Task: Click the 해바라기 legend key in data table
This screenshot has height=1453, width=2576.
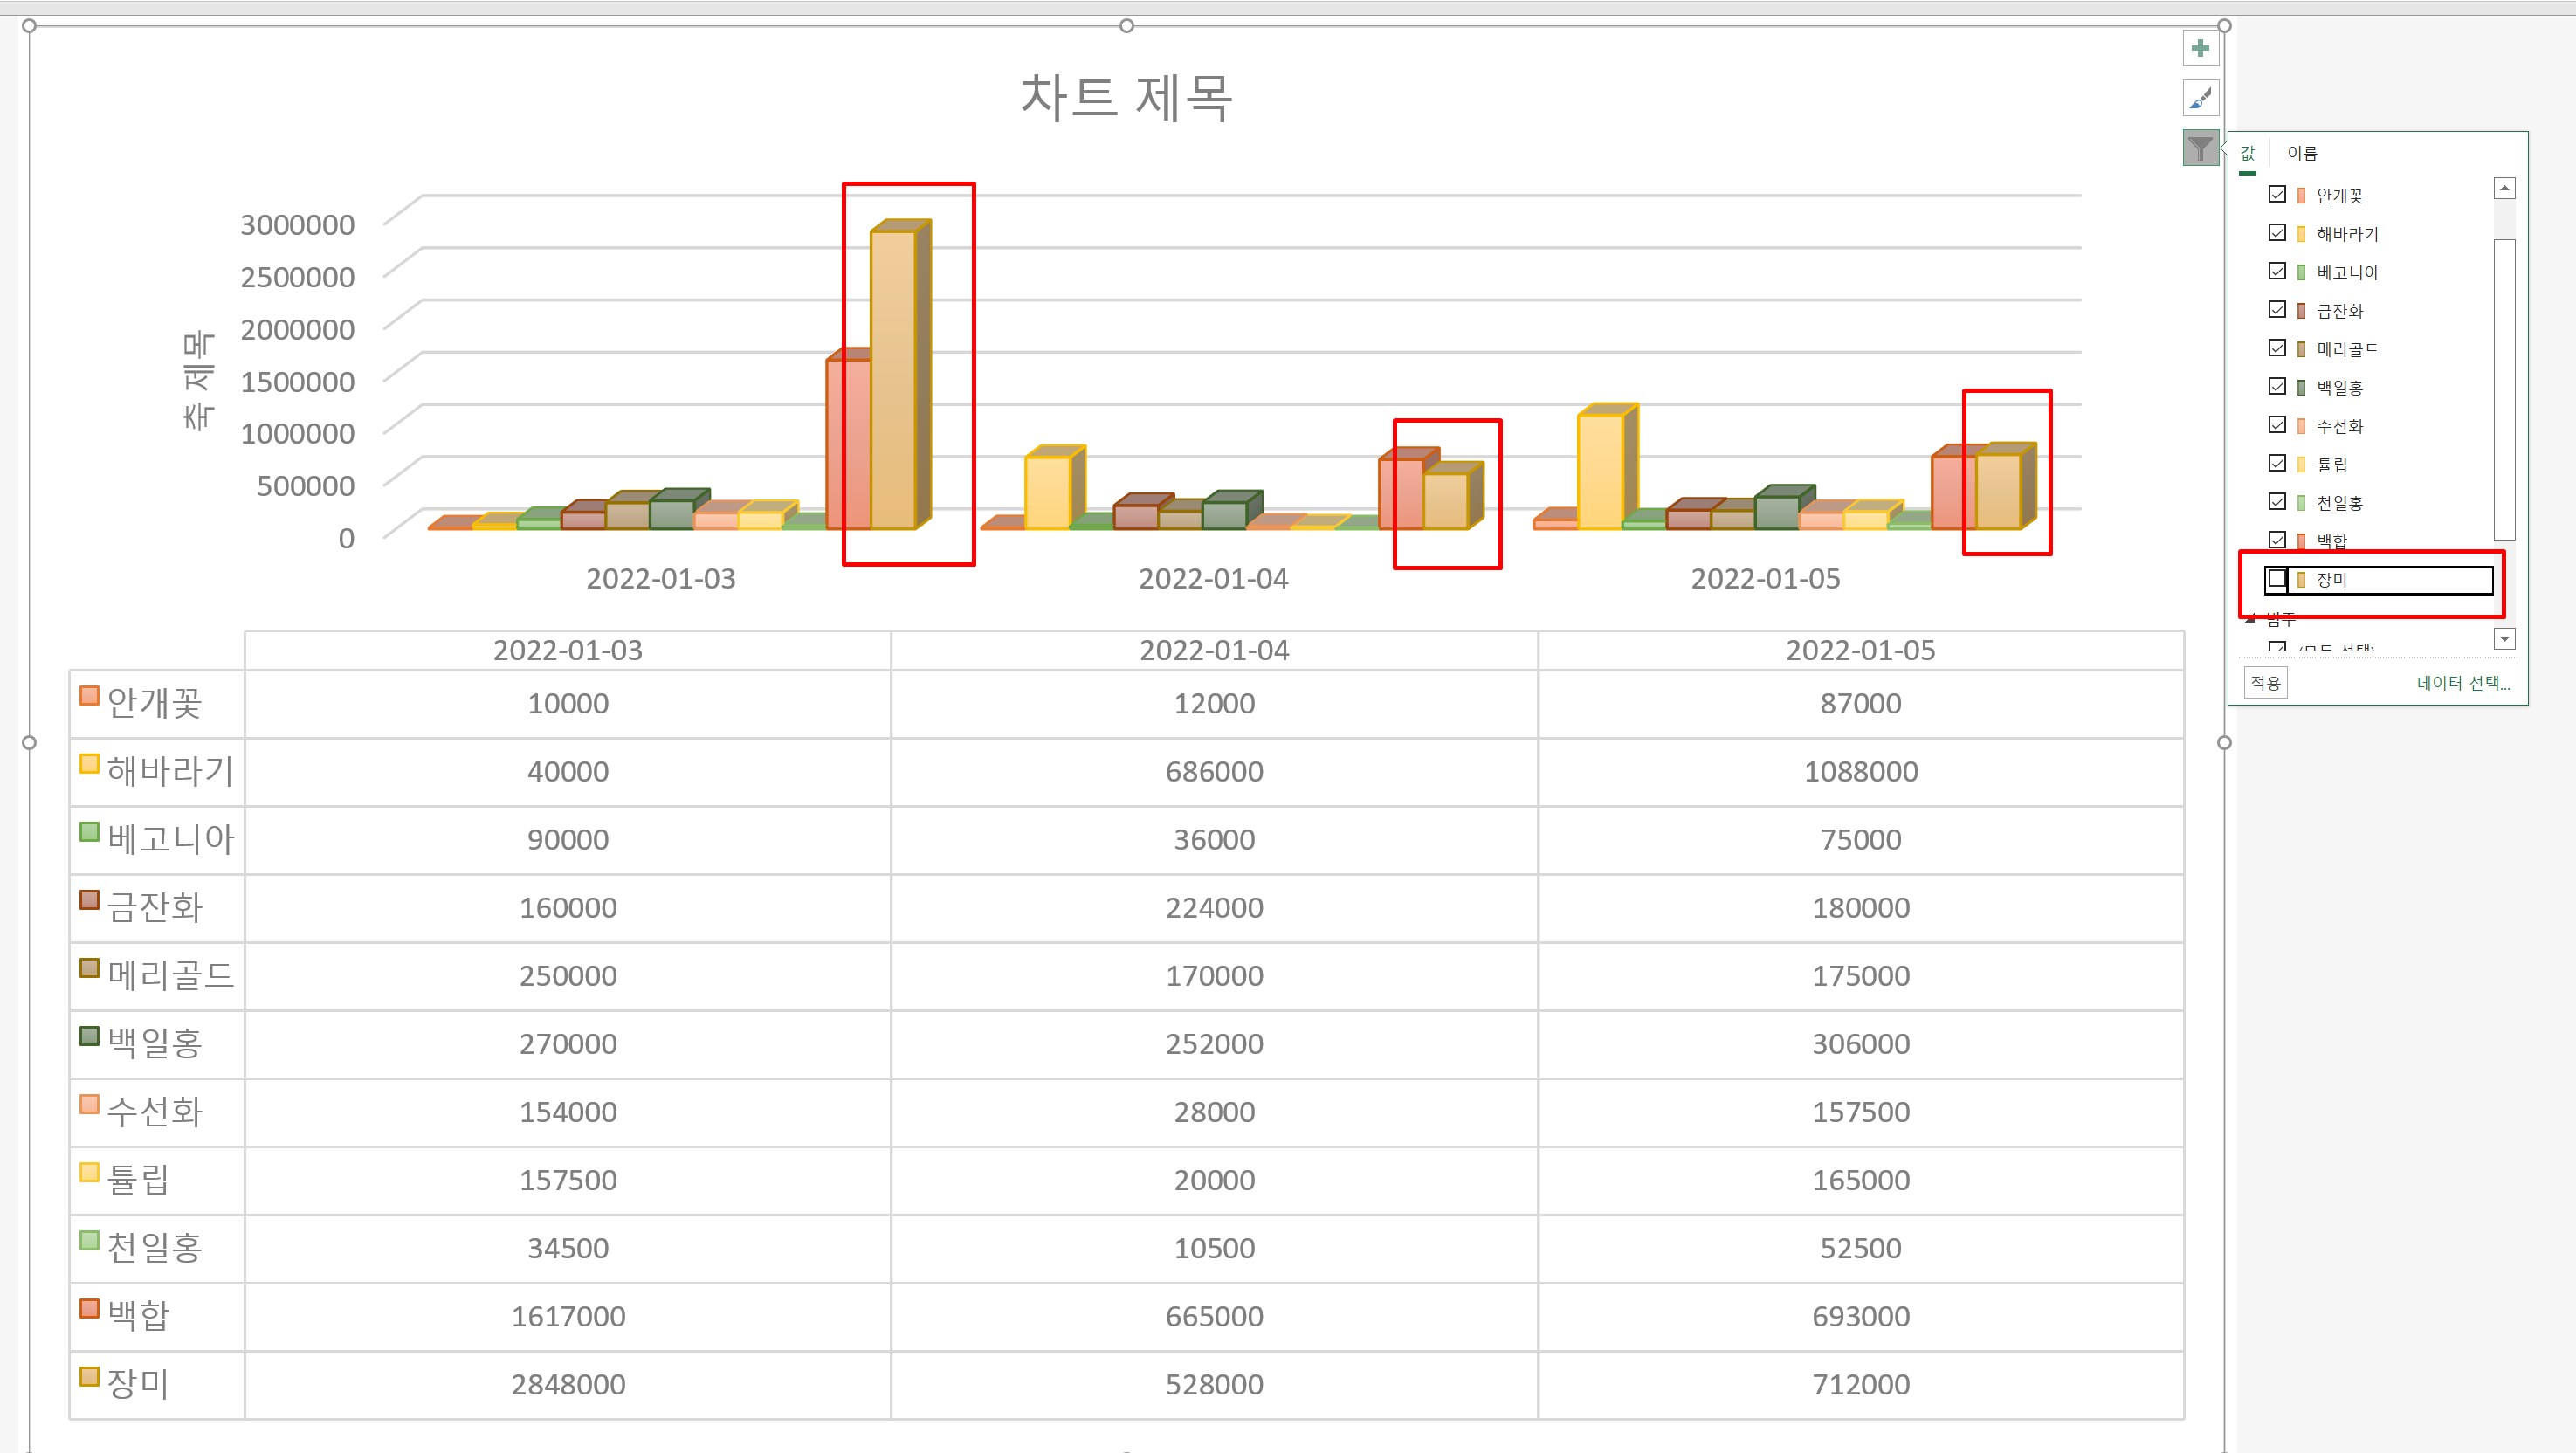Action: click(x=89, y=764)
